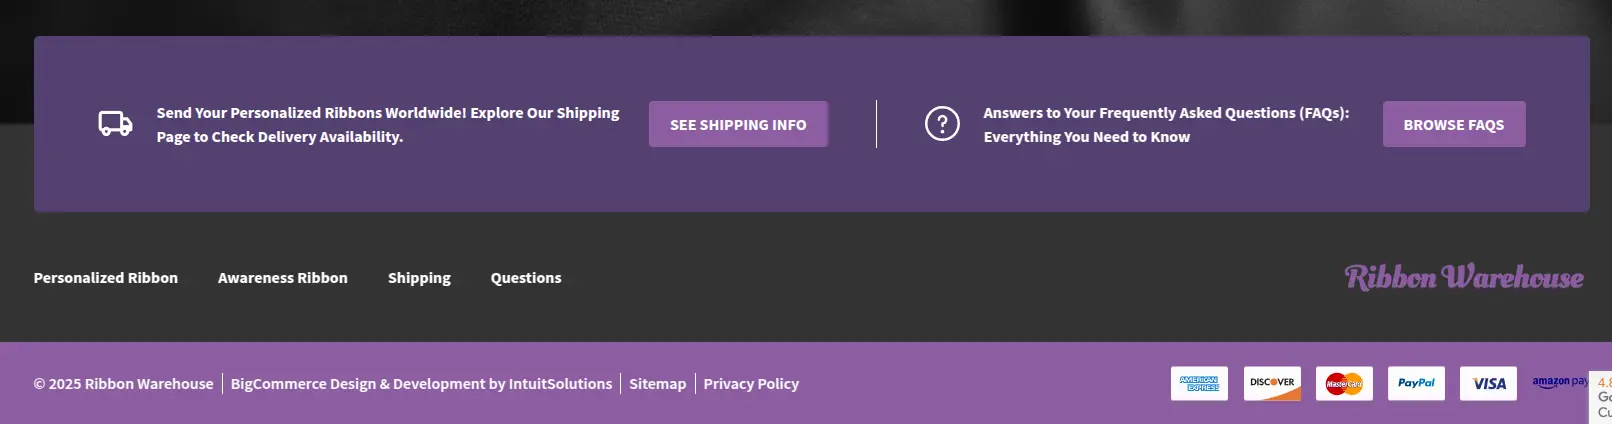Click the Ribbon Warehouse footer logo
The width and height of the screenshot is (1612, 424).
point(1463,277)
